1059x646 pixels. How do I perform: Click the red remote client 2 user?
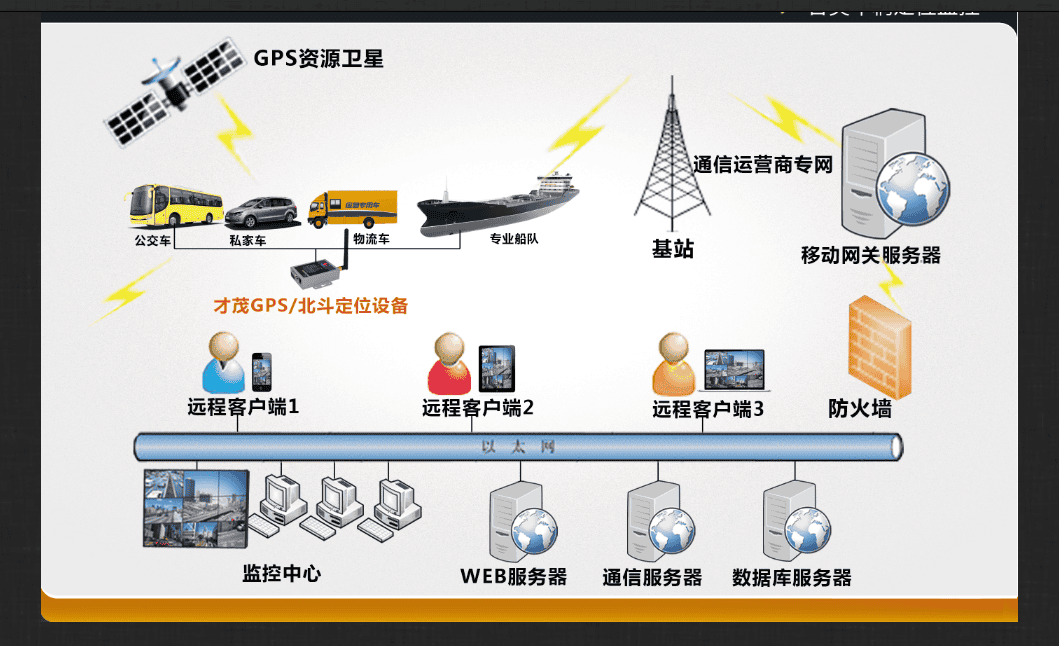coord(449,364)
